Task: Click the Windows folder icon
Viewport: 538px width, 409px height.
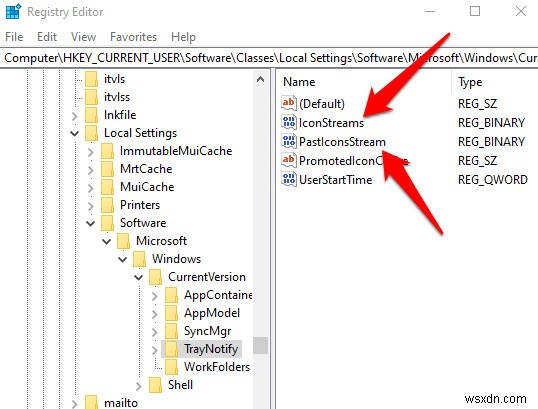Action: point(139,259)
